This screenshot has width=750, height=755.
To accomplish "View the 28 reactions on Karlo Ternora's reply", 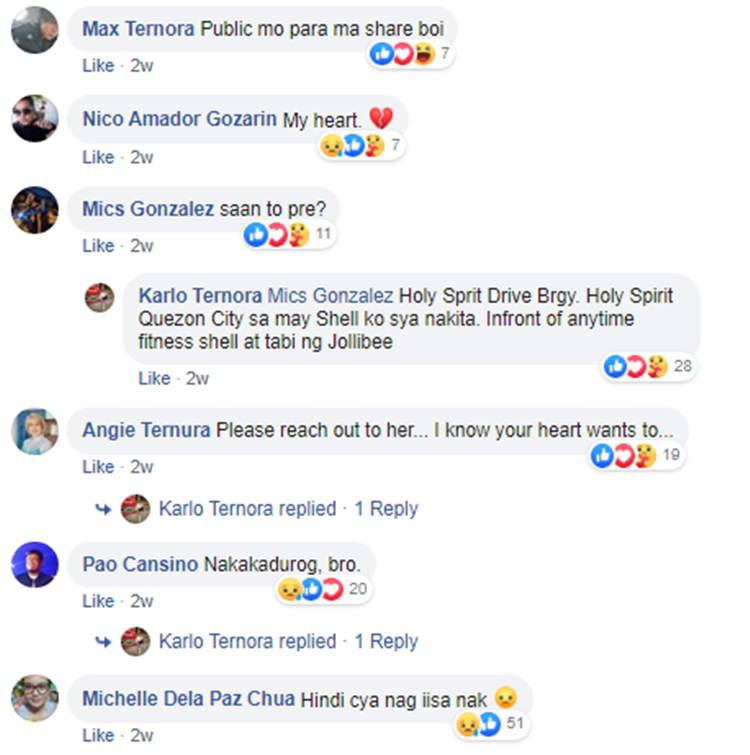I will tap(649, 367).
